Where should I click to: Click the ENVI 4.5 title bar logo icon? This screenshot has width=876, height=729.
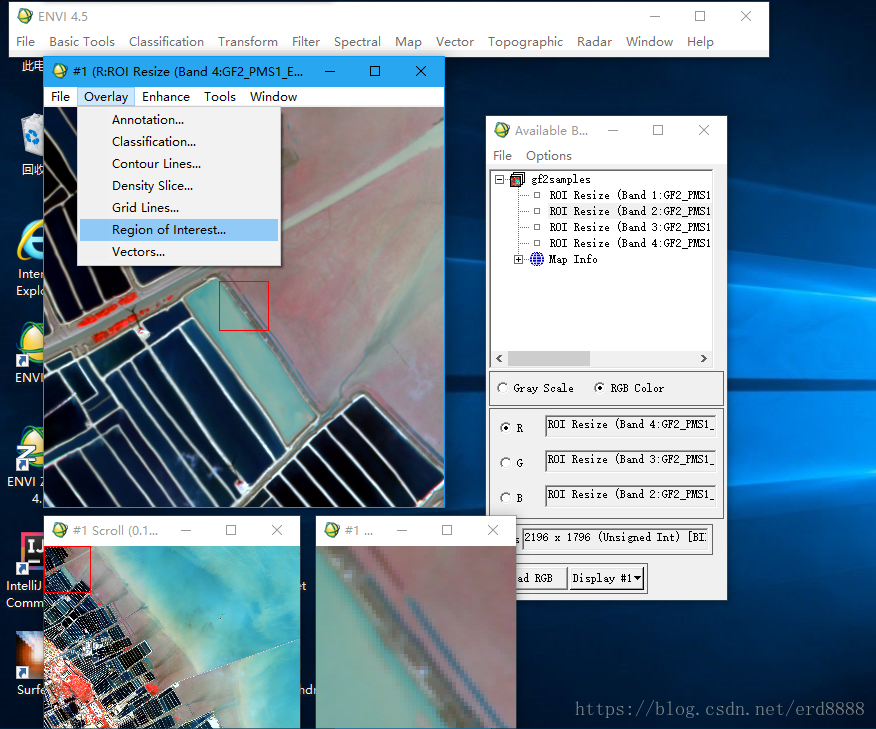click(x=25, y=16)
